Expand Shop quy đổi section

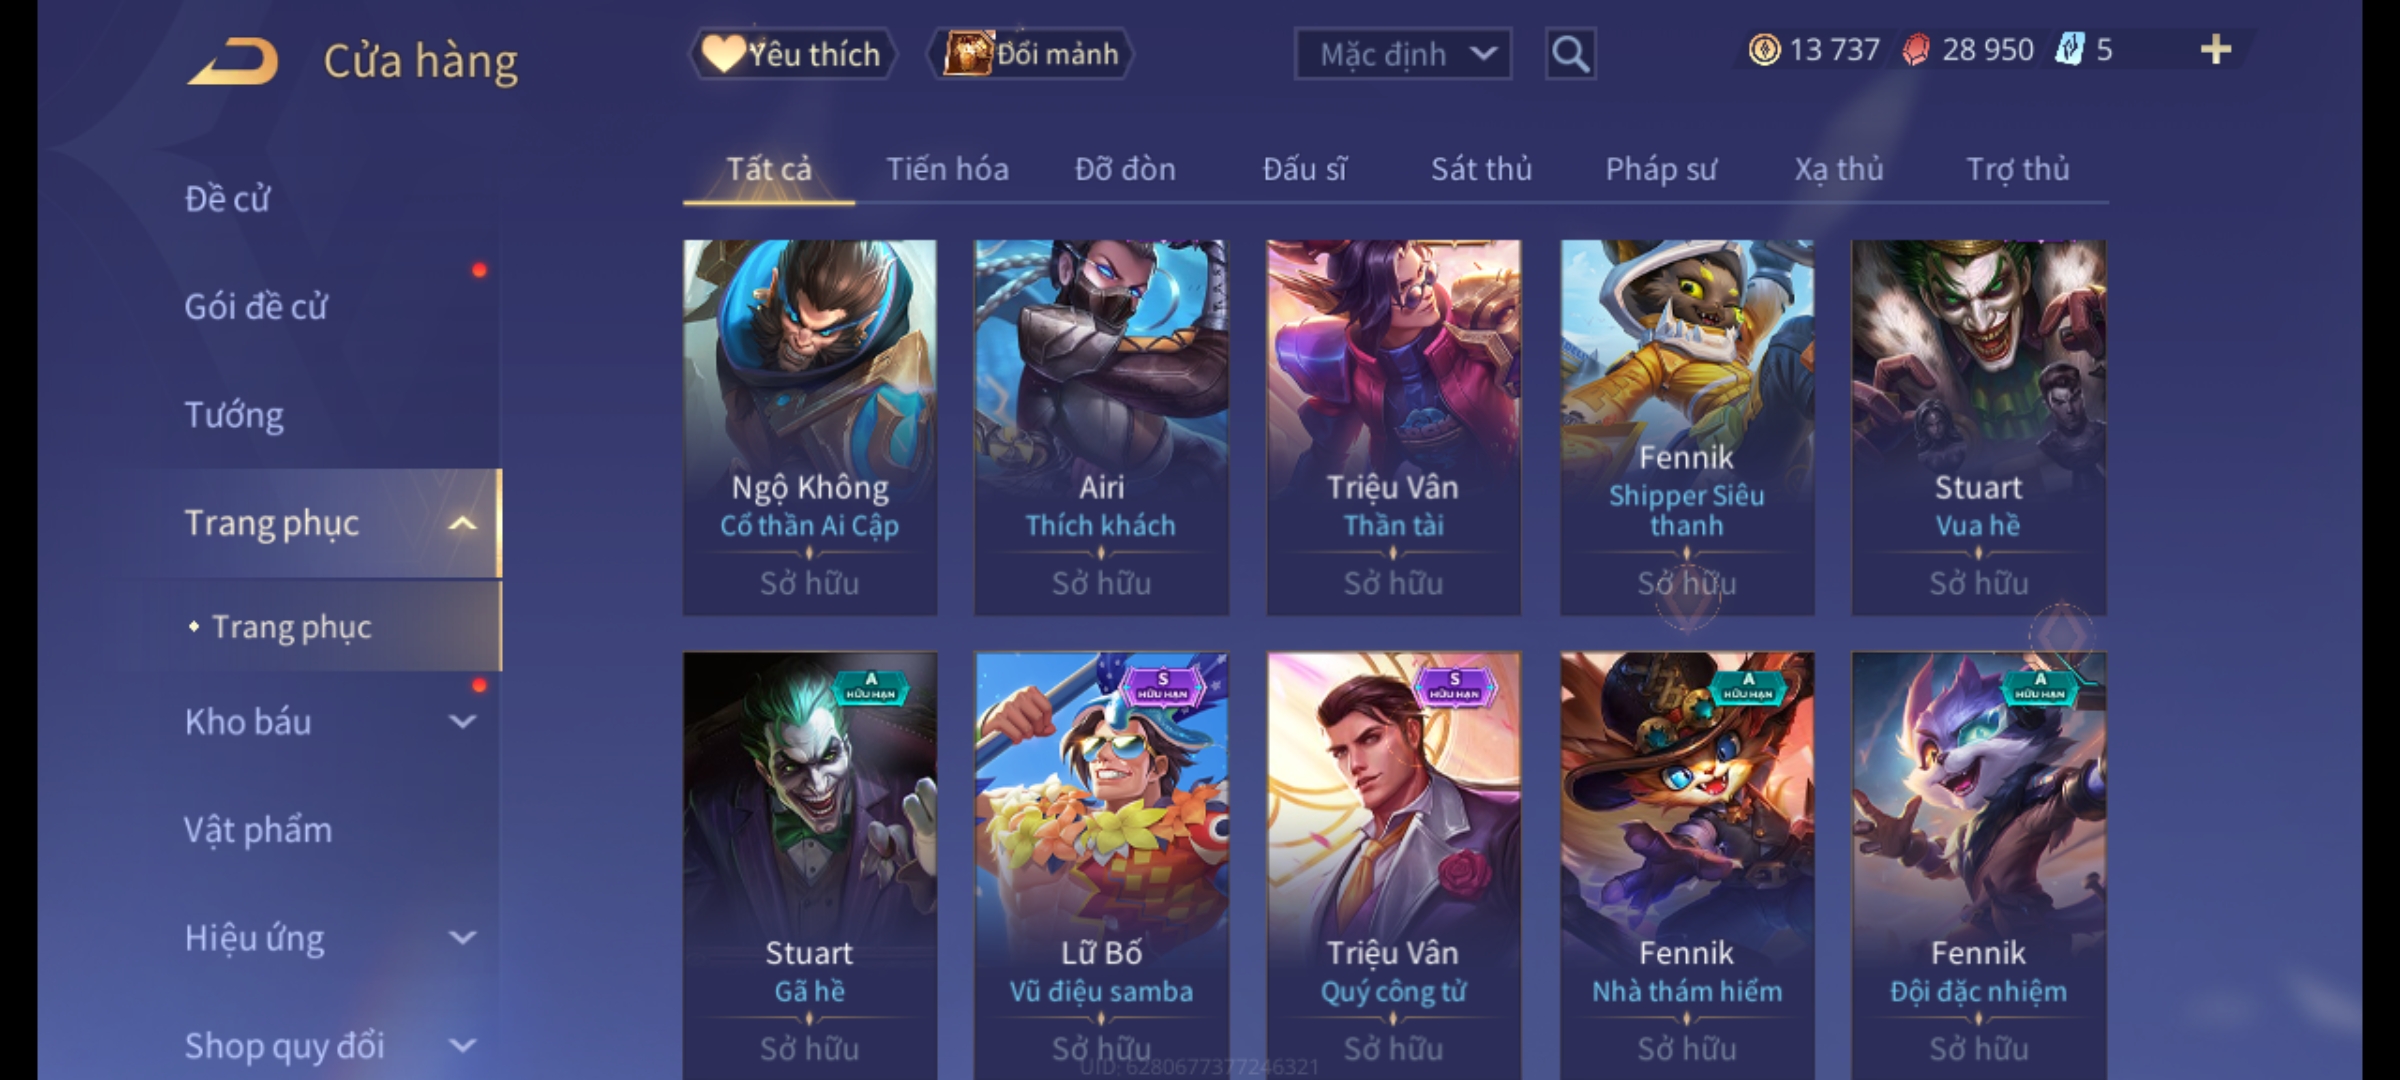pos(462,1046)
